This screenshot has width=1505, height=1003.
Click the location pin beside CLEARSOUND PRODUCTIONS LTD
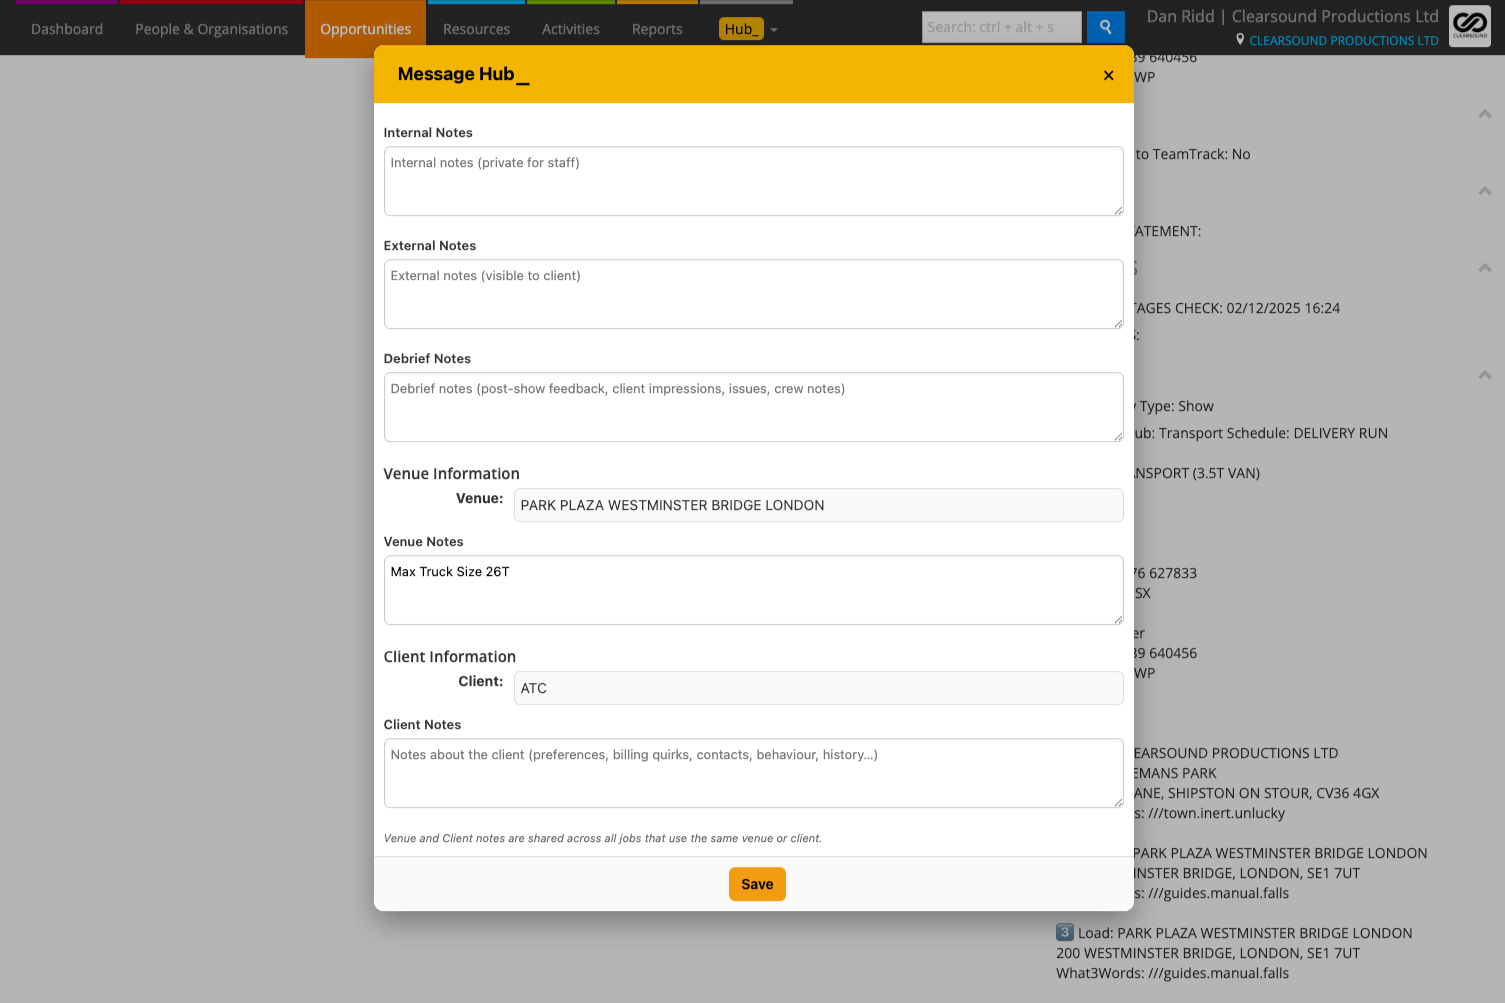1240,40
